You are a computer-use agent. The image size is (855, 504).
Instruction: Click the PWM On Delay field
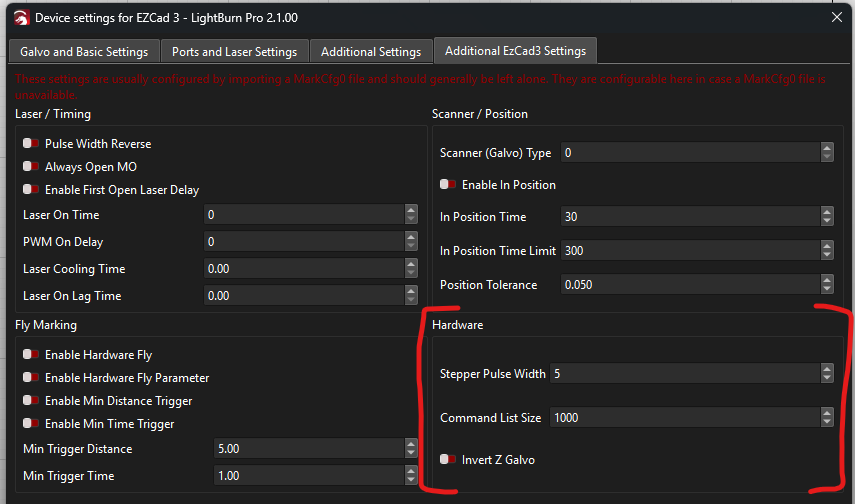tap(304, 241)
